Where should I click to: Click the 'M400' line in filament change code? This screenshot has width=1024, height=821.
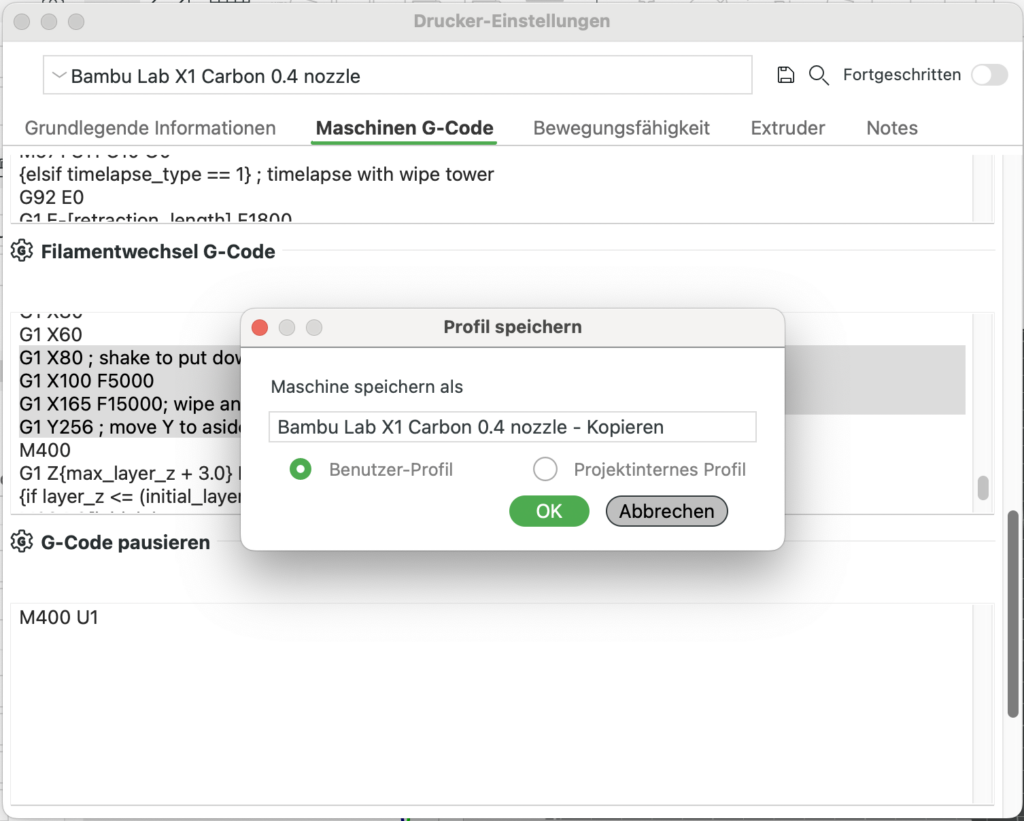click(x=45, y=450)
